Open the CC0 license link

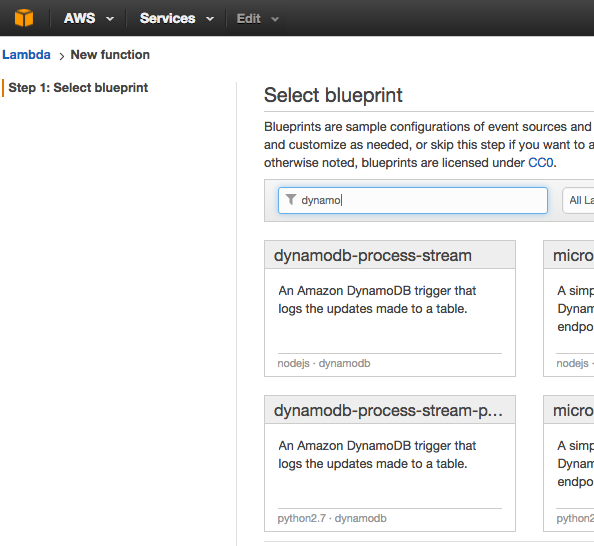point(541,163)
